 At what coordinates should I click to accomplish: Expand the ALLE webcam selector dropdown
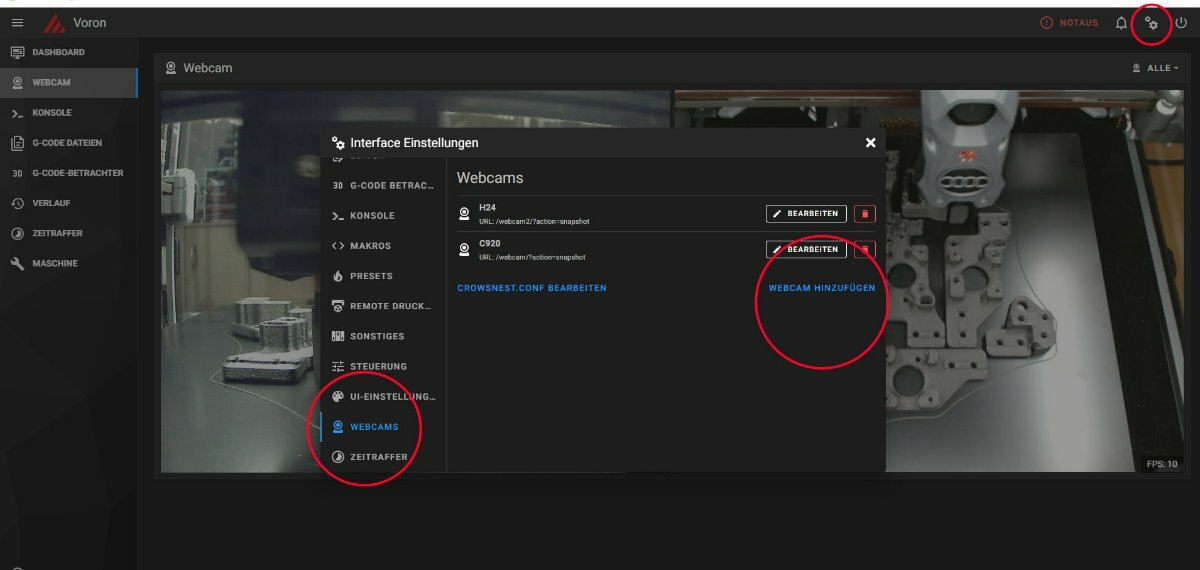pyautogui.click(x=1155, y=68)
